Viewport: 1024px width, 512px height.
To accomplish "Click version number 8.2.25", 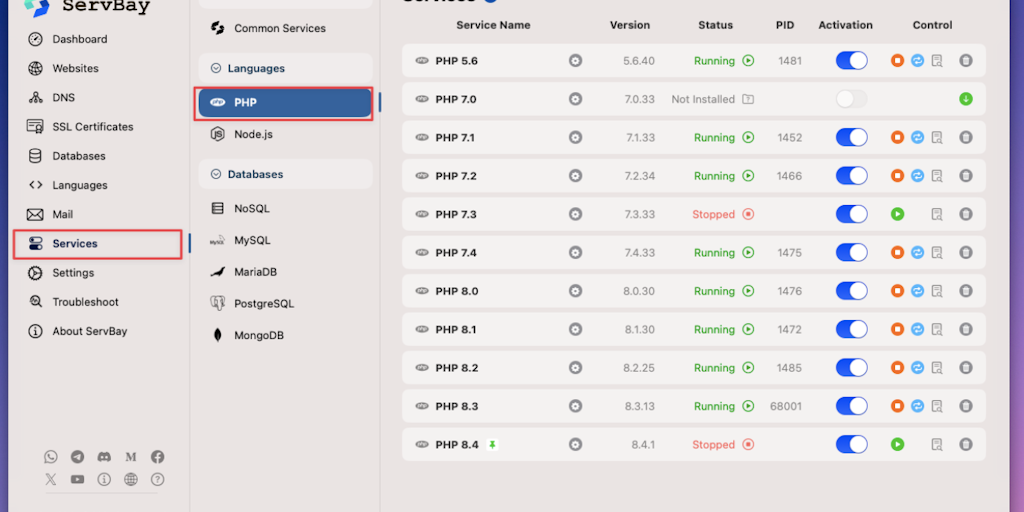I will tap(639, 368).
